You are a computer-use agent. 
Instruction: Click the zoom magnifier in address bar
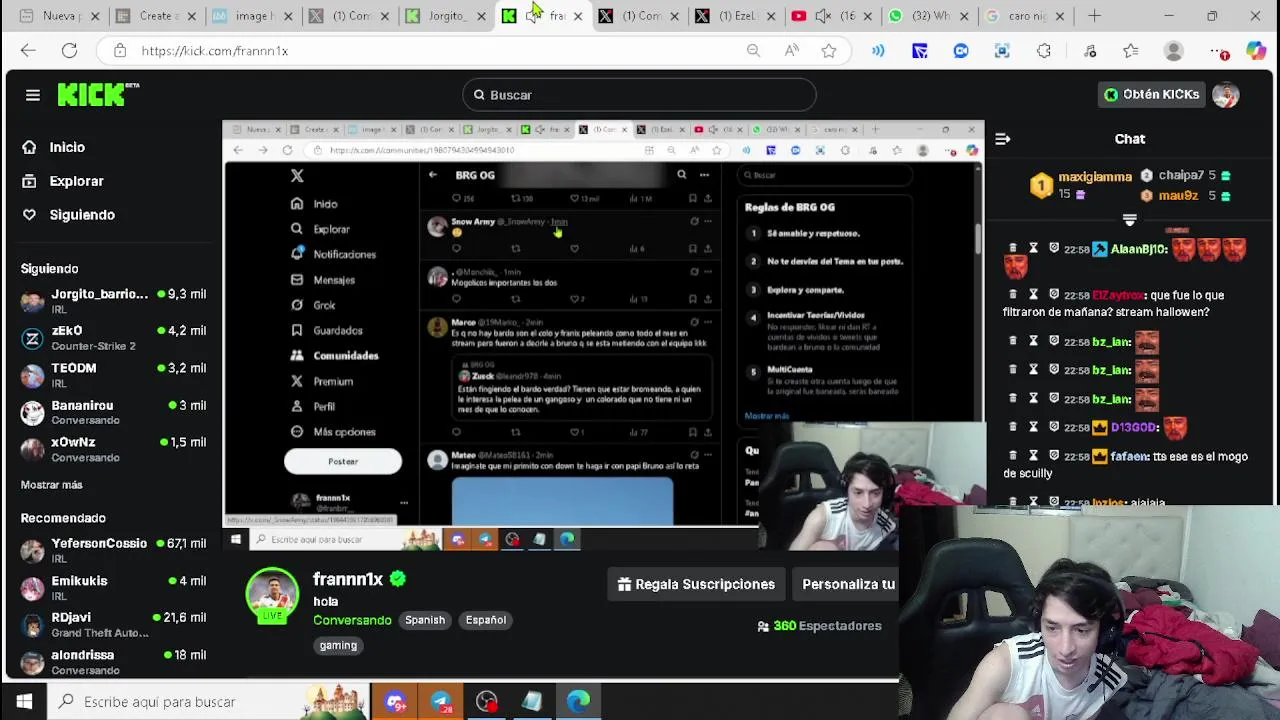[753, 51]
